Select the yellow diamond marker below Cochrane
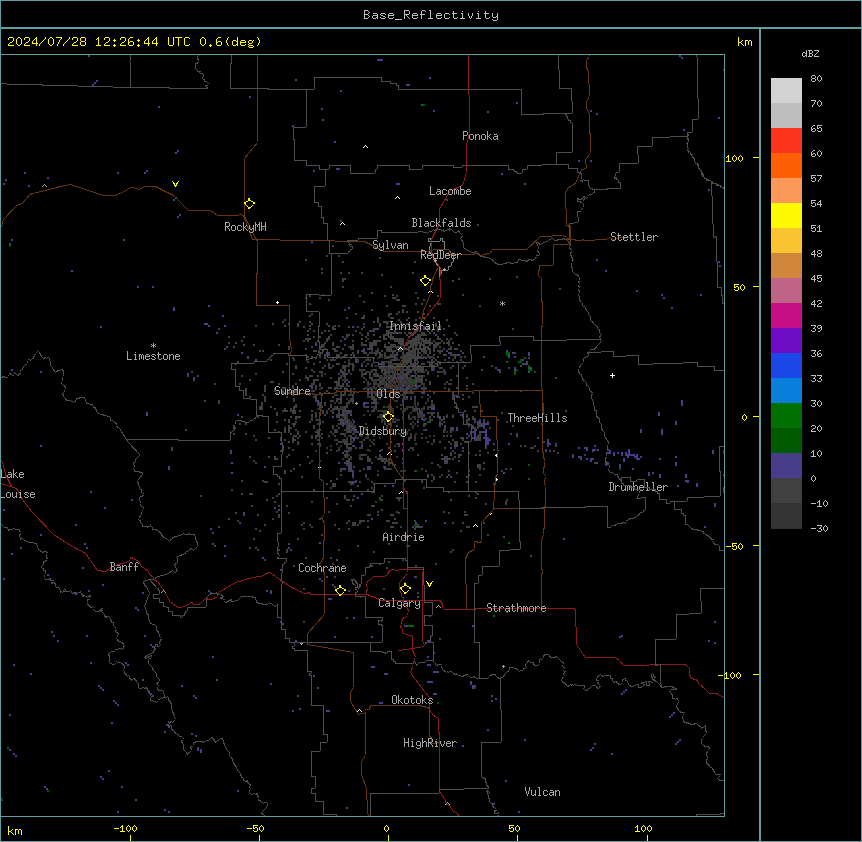Screen dimensions: 862x842 (340, 590)
